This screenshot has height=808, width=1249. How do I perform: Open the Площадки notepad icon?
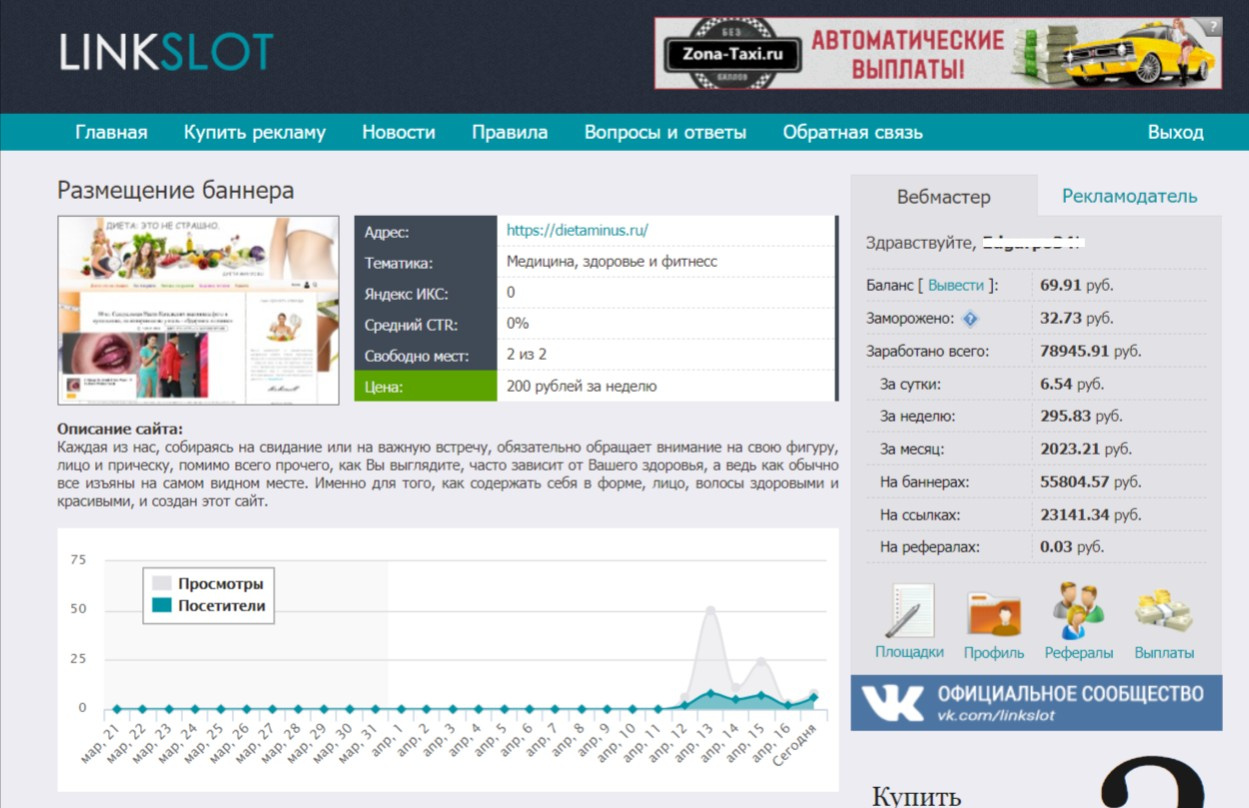pyautogui.click(x=909, y=611)
